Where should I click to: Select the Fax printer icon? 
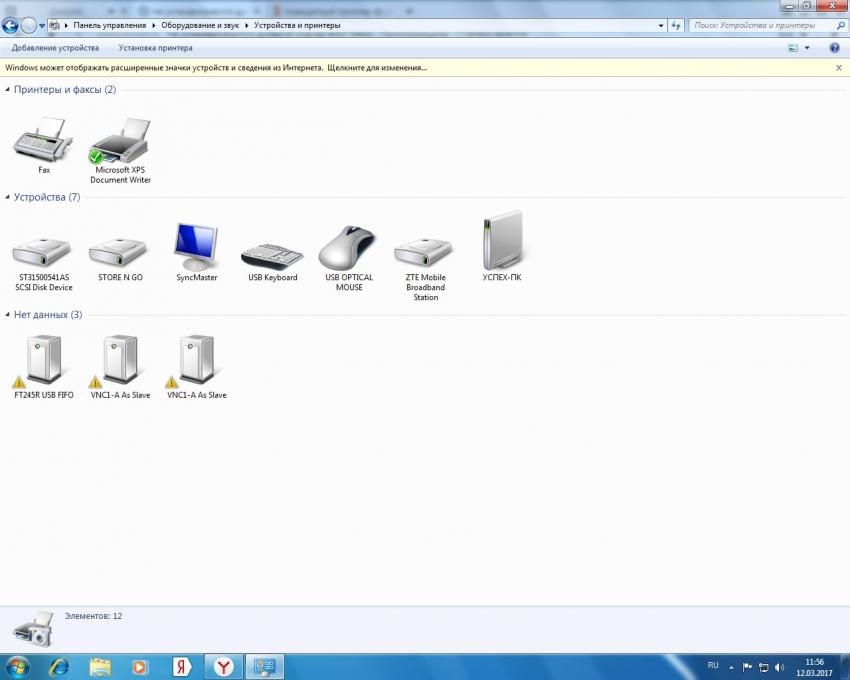point(43,141)
